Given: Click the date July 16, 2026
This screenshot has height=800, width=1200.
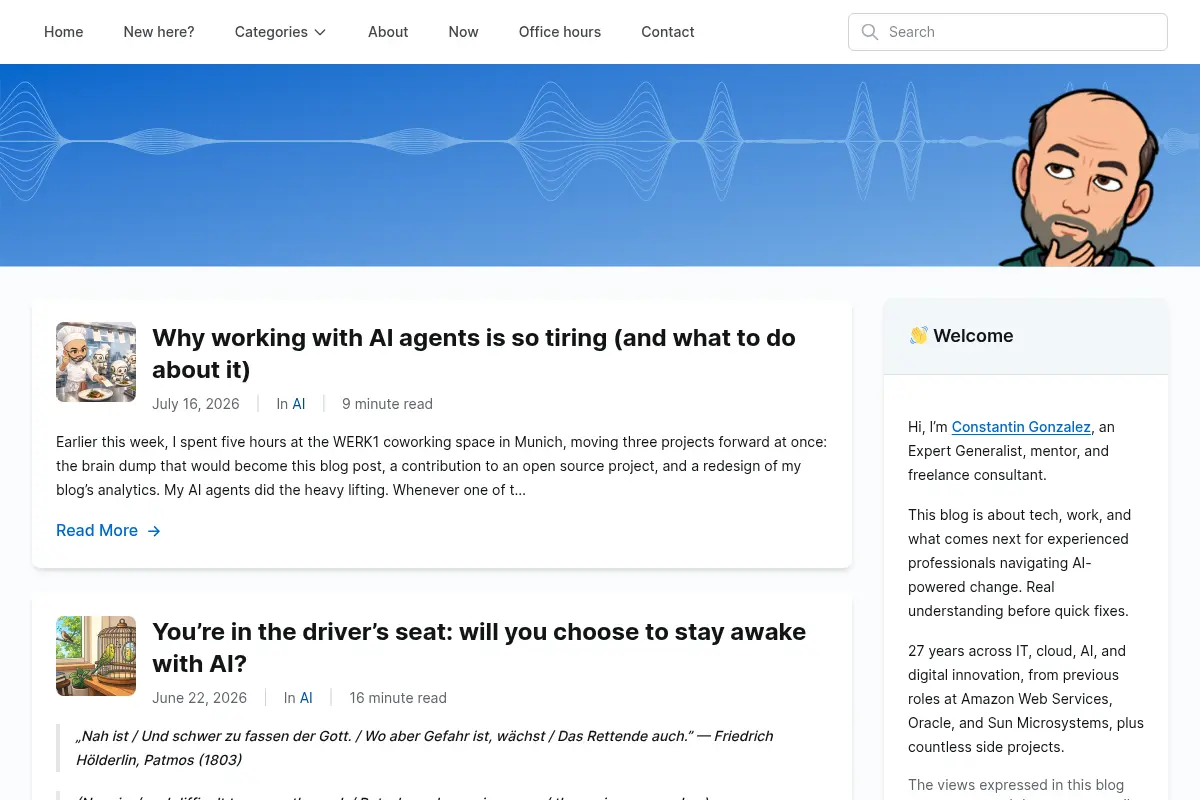Looking at the screenshot, I should 196,404.
